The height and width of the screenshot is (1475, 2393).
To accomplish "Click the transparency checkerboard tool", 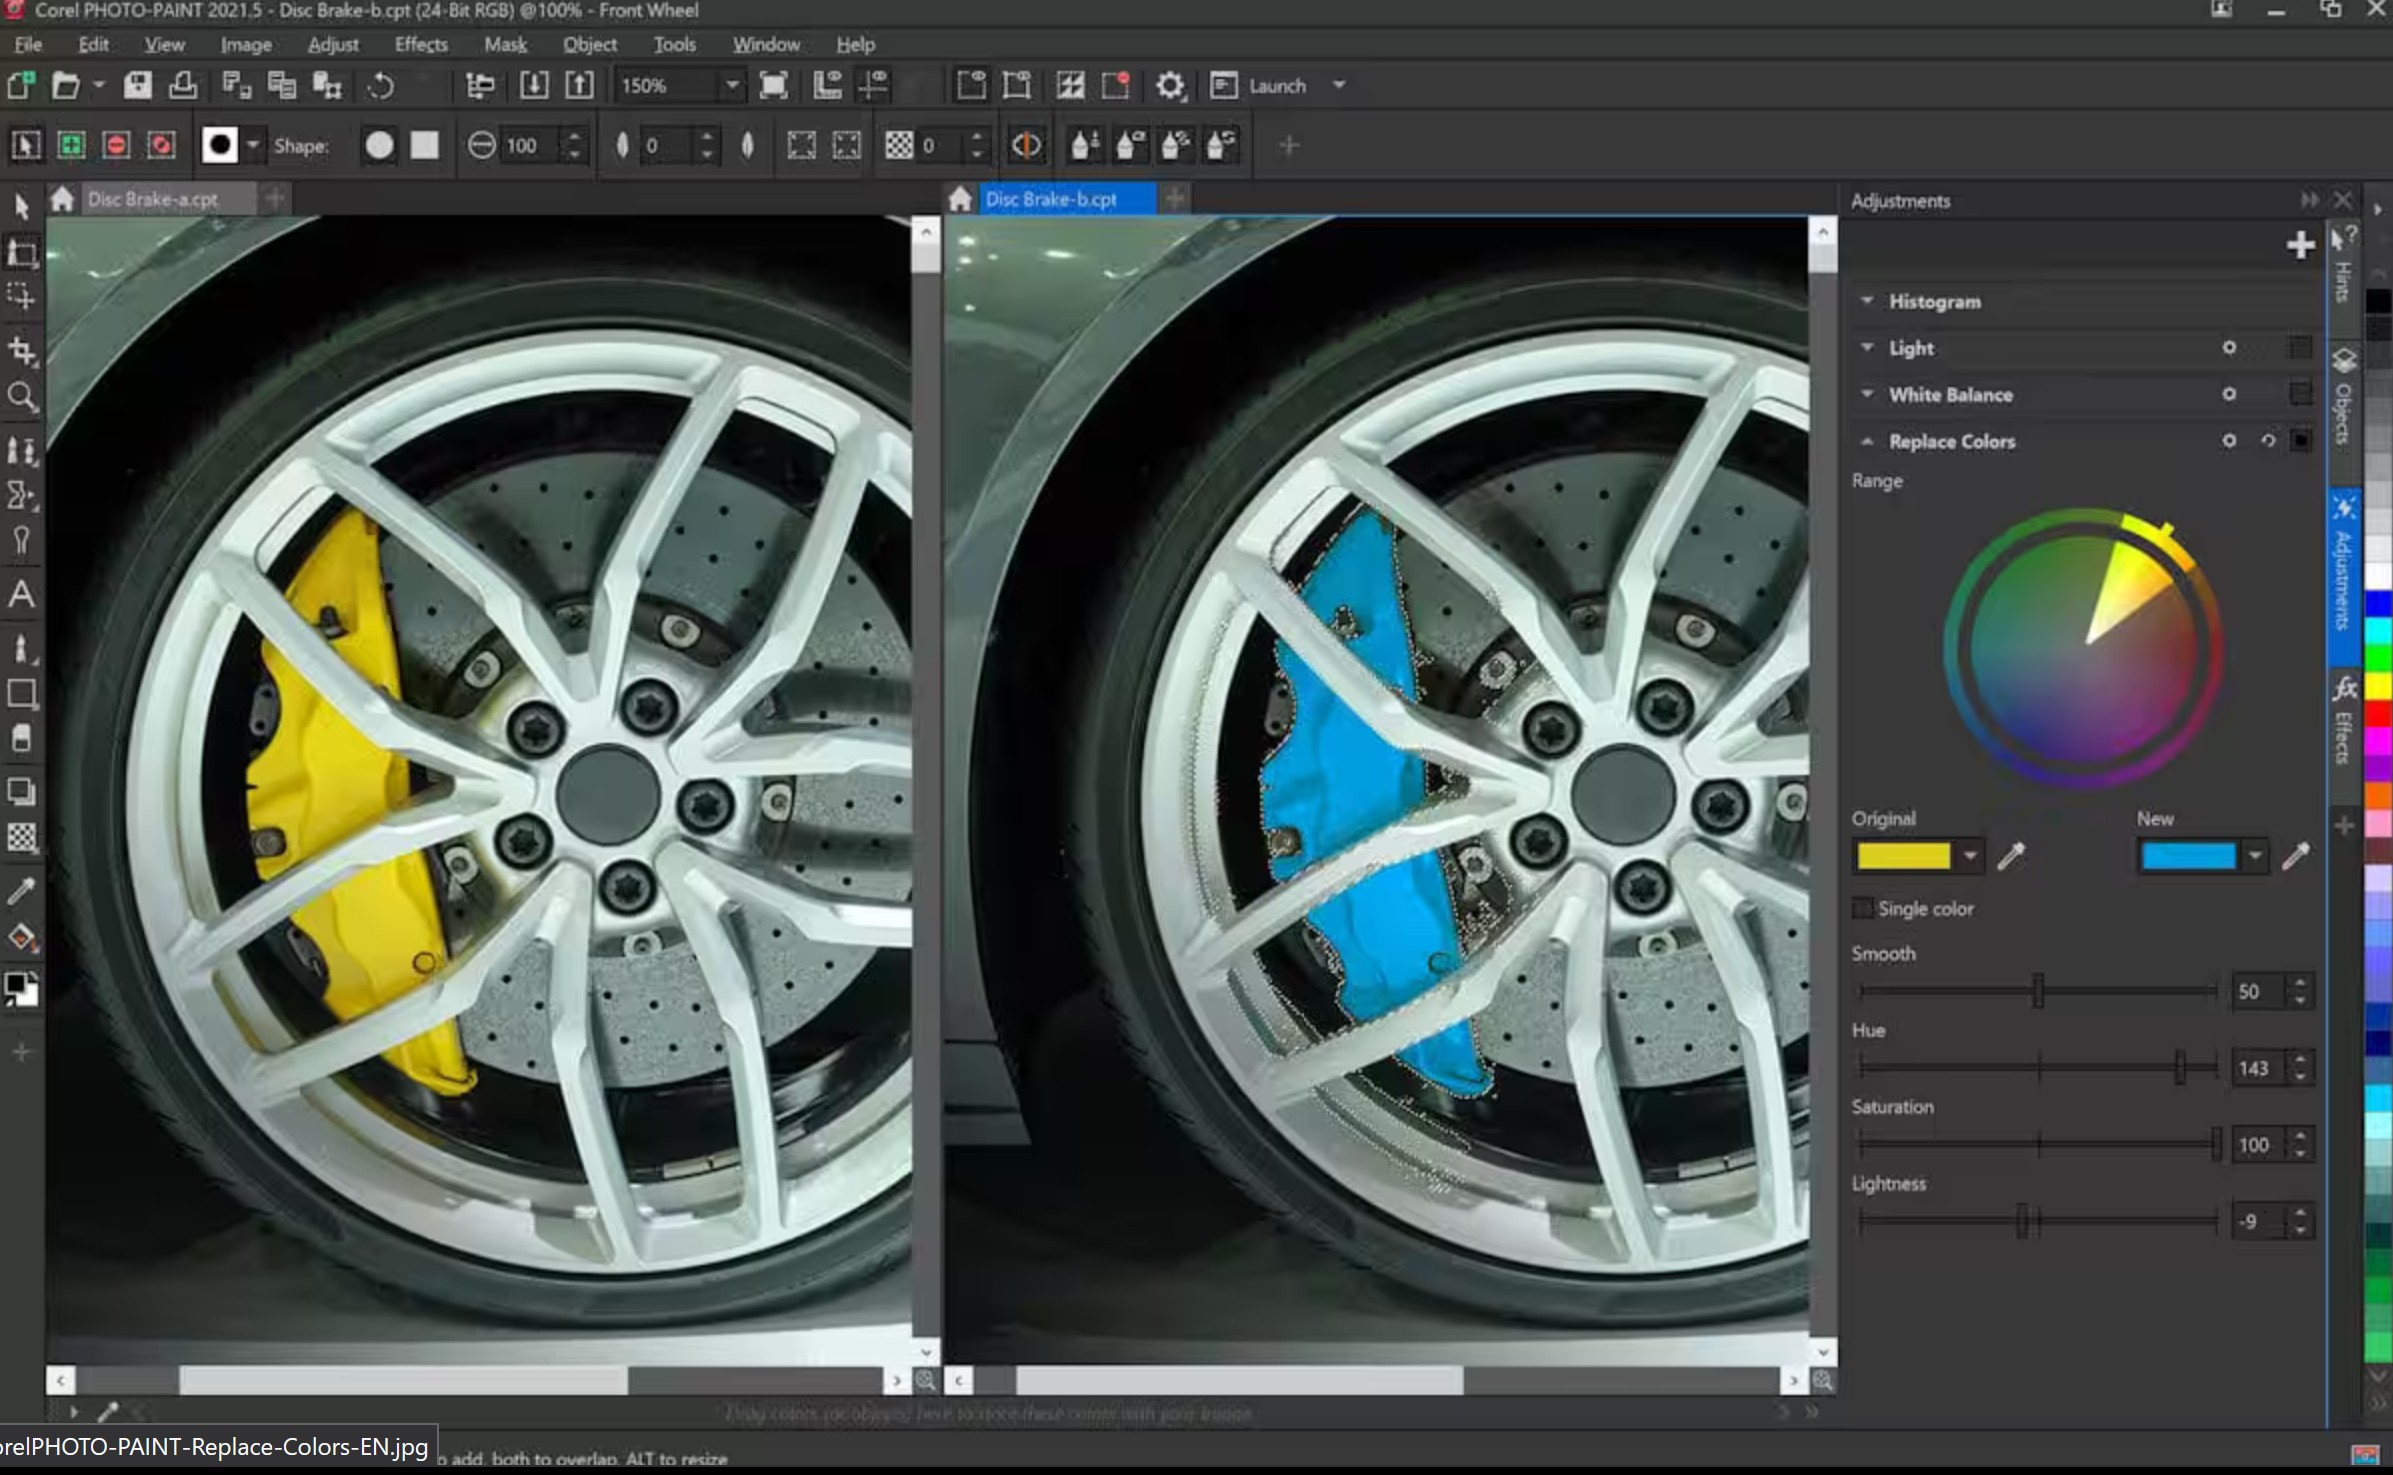I will 21,838.
